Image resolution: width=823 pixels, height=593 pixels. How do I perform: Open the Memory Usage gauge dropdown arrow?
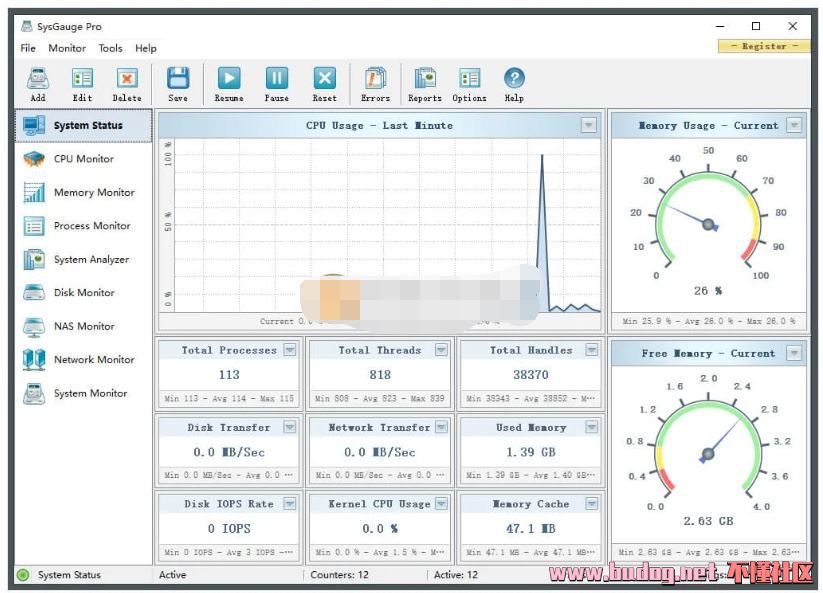click(x=794, y=125)
